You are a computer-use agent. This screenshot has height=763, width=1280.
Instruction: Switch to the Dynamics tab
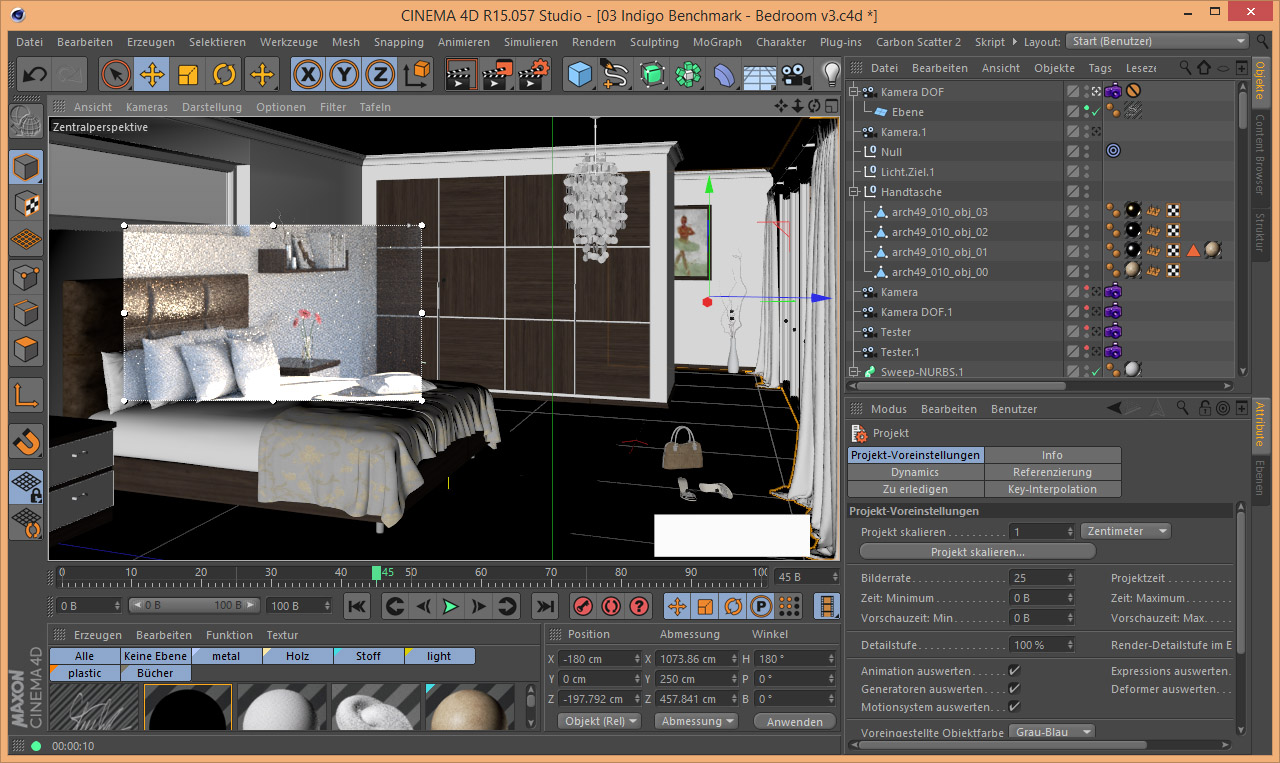[x=915, y=472]
